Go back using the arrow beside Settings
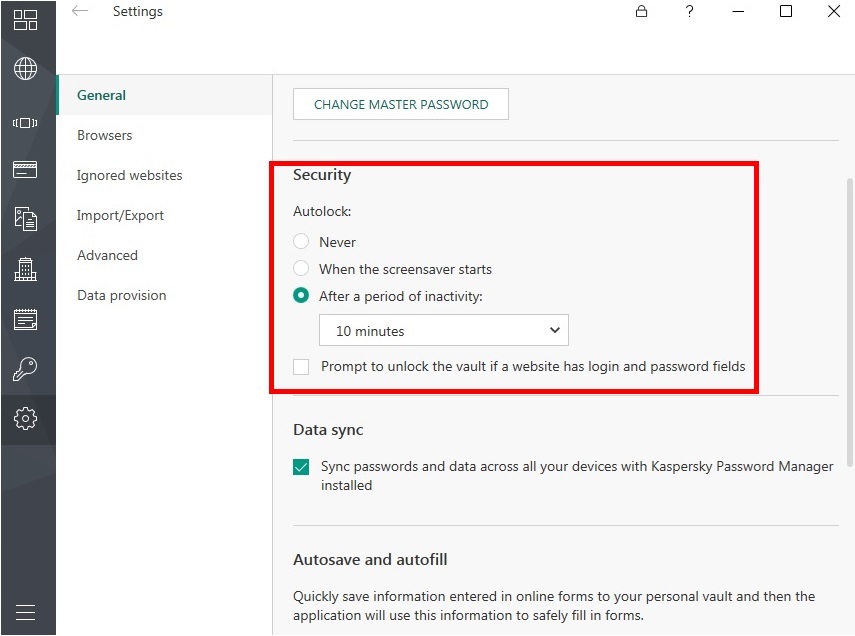Image resolution: width=855 pixels, height=636 pixels. coord(80,11)
